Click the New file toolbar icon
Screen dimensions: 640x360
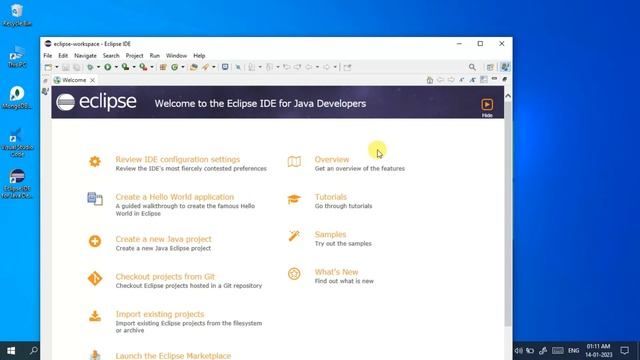pos(48,67)
